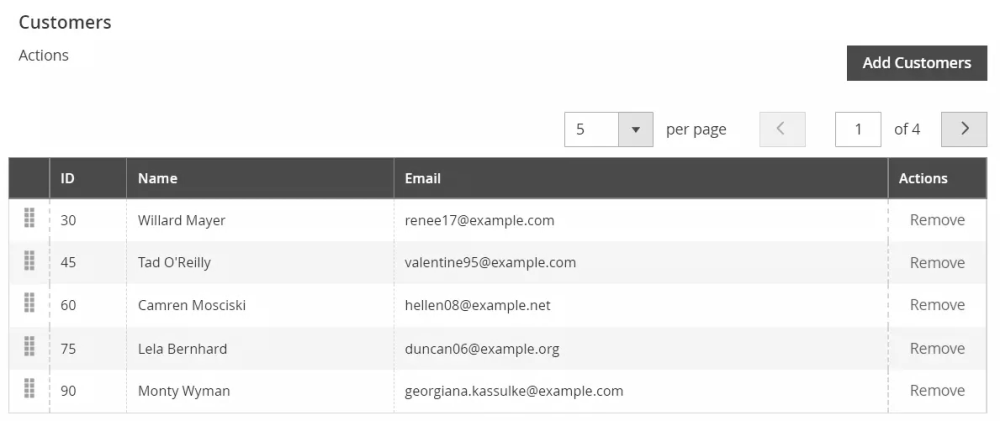Click the ID column header

click(68, 178)
